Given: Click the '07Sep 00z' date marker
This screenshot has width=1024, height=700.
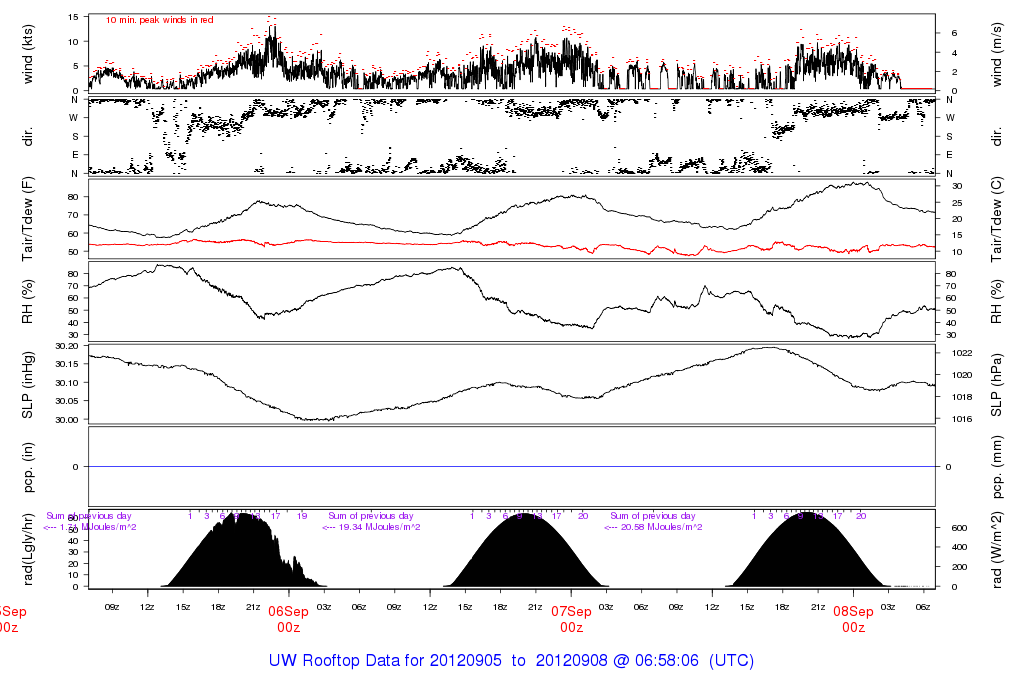Looking at the screenshot, I should (571, 619).
